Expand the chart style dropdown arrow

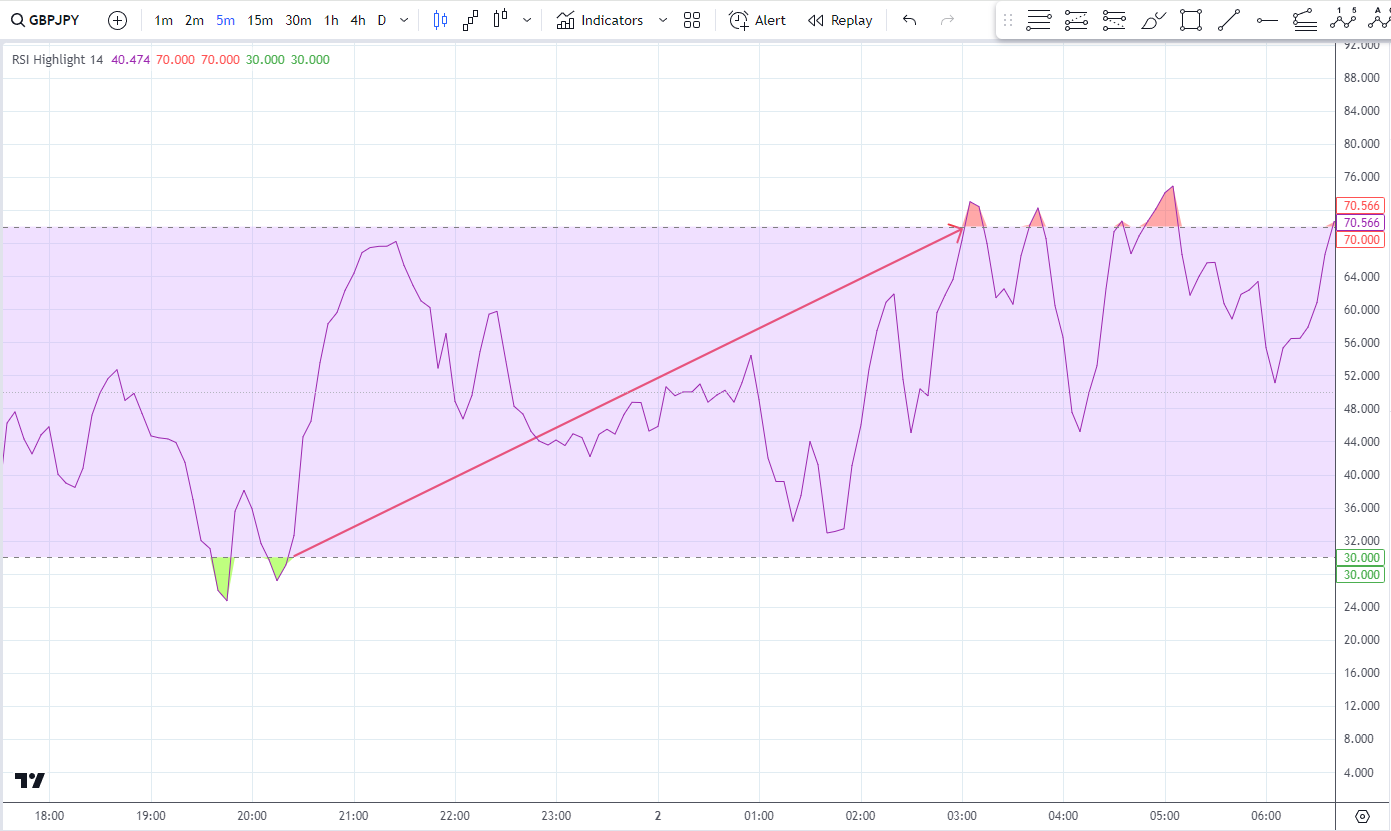(x=527, y=20)
